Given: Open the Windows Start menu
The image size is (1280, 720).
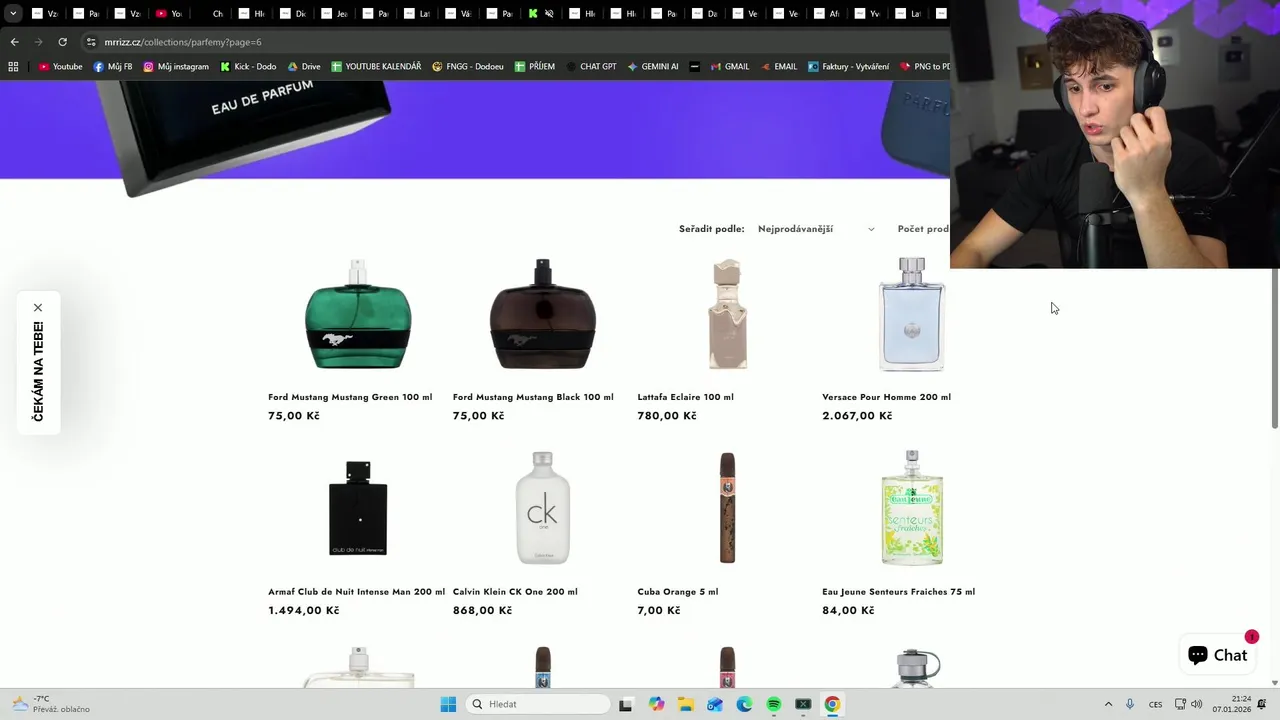Looking at the screenshot, I should (x=448, y=704).
